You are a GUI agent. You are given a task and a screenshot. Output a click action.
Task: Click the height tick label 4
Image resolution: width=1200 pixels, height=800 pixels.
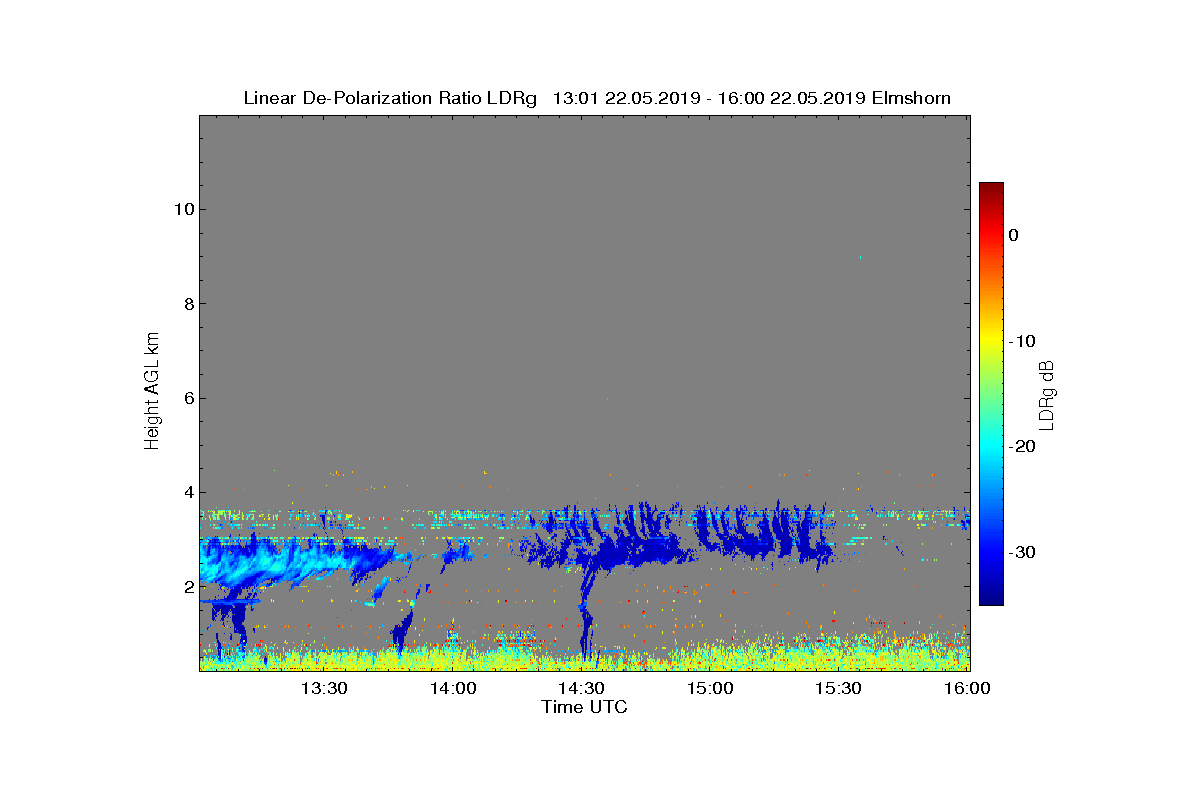coord(187,492)
